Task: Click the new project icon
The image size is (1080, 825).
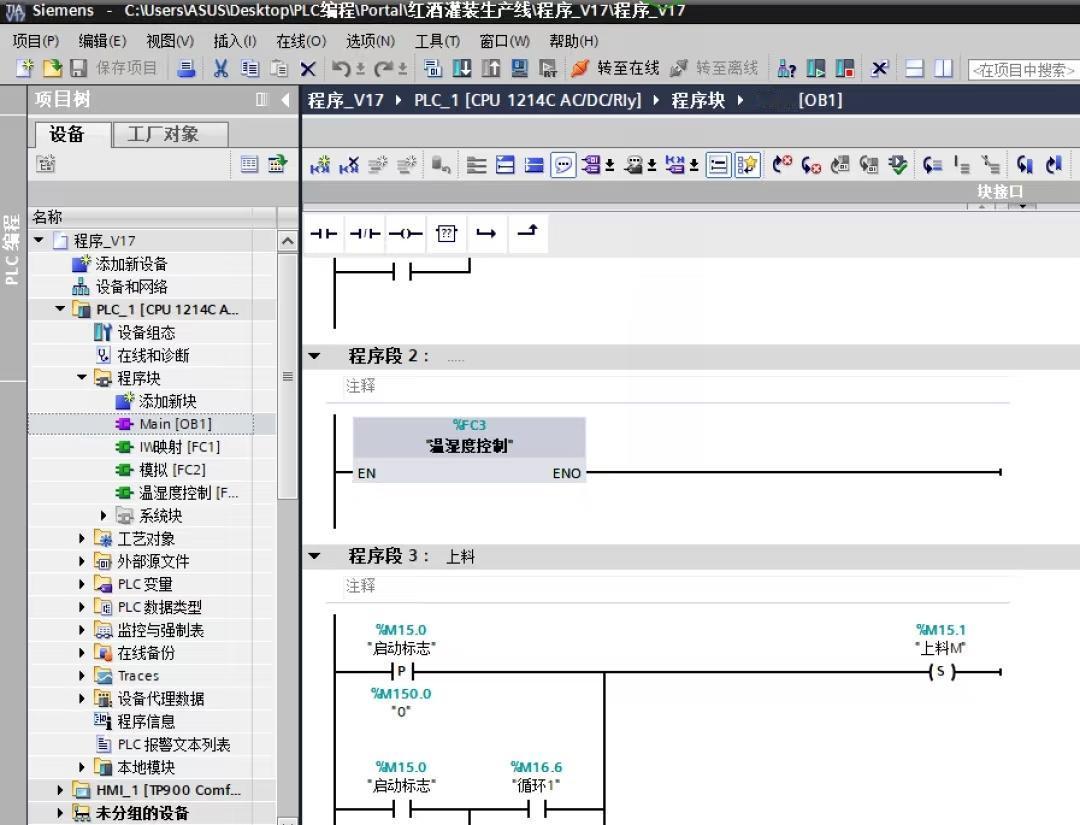Action: pos(25,67)
